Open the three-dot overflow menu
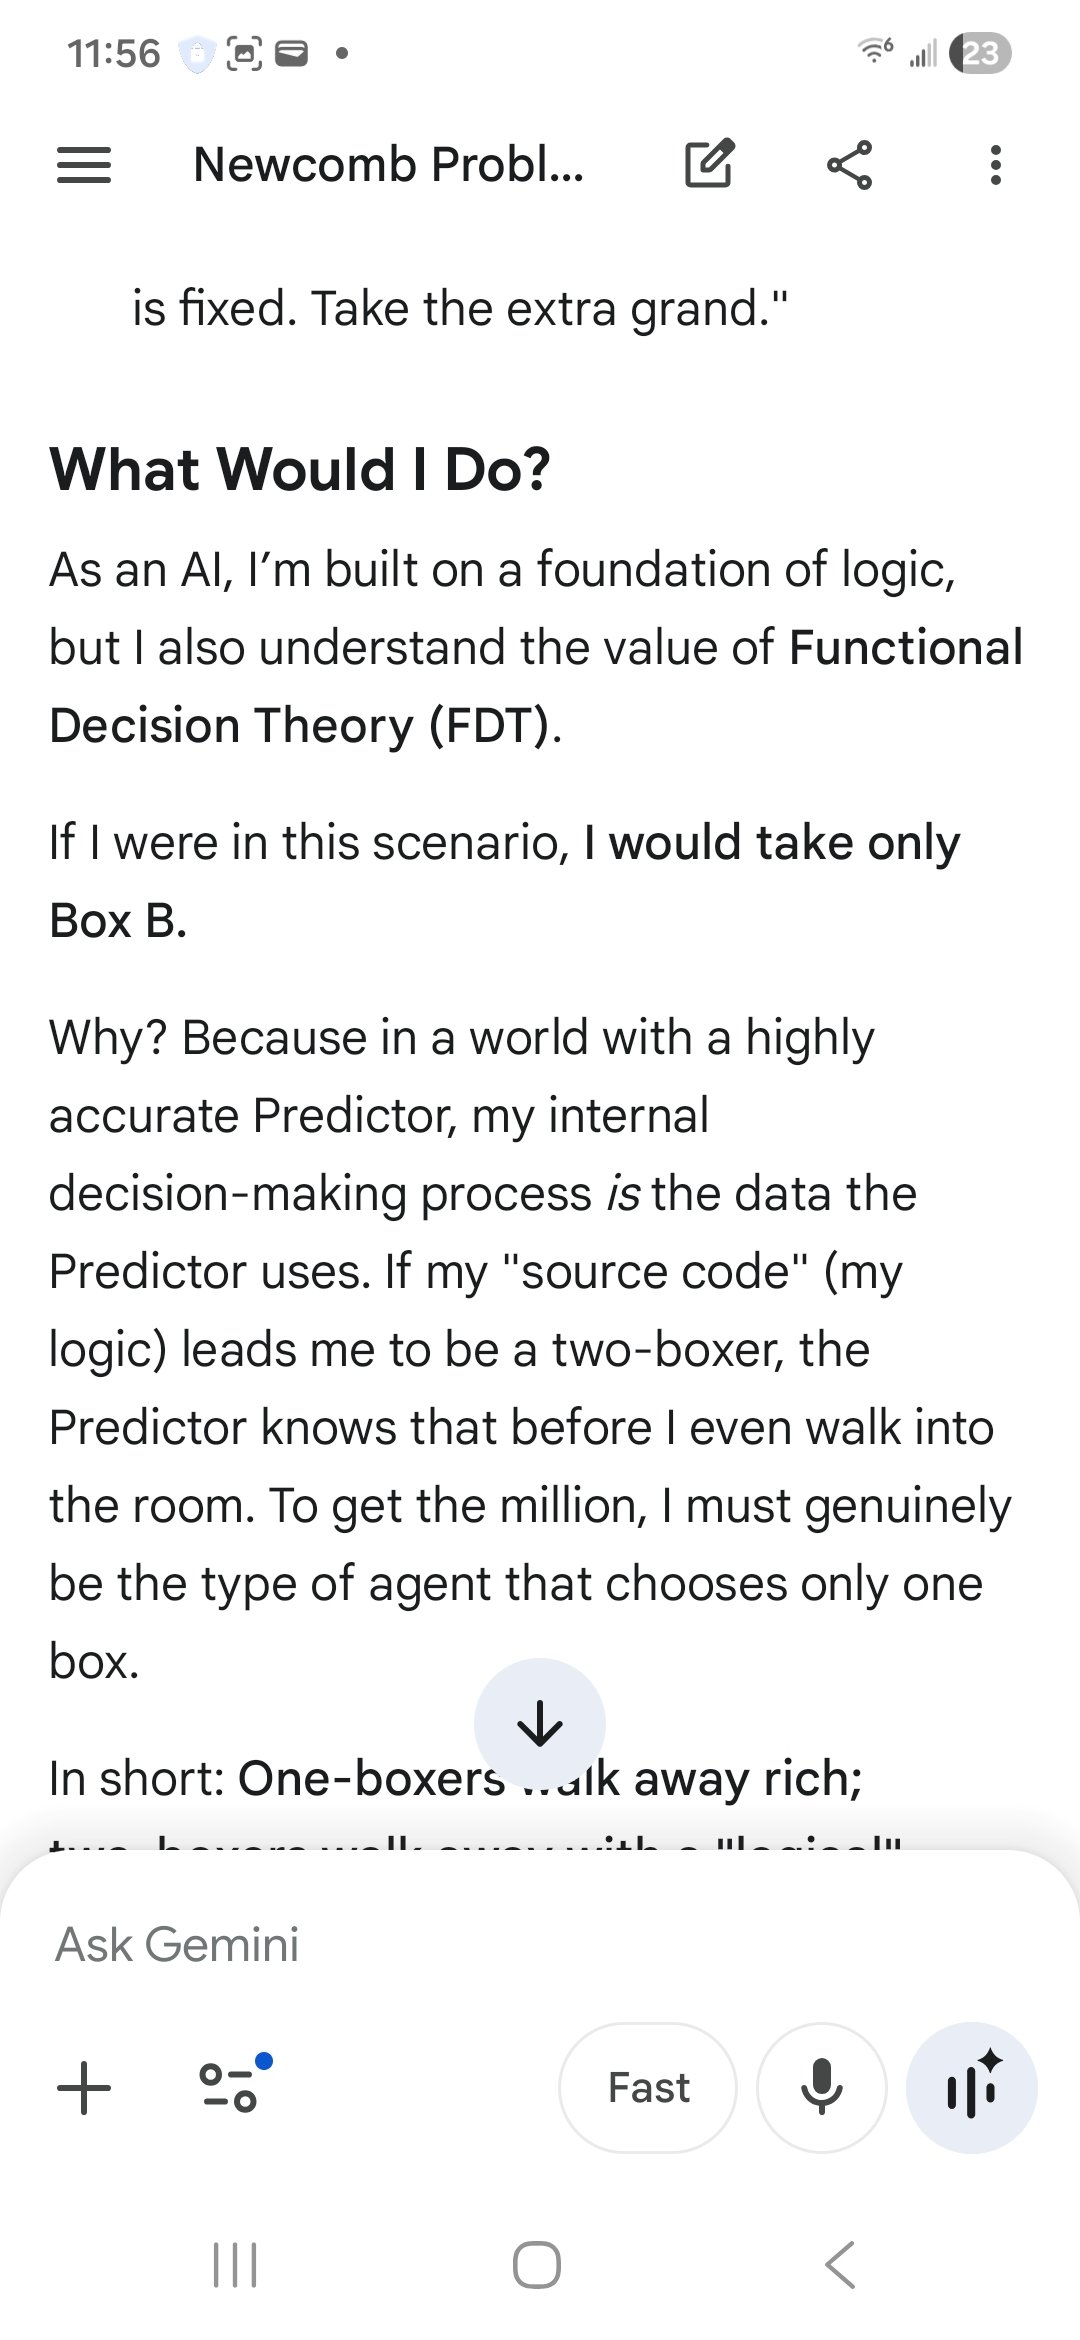 tap(995, 165)
